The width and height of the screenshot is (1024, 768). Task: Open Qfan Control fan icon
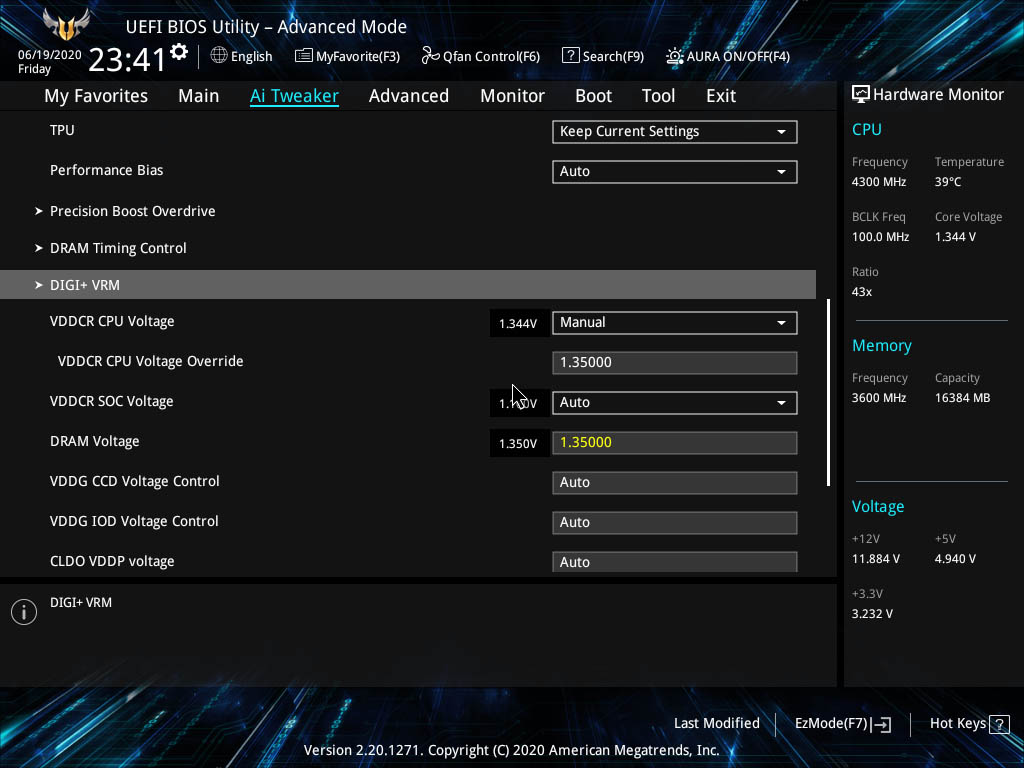point(430,56)
